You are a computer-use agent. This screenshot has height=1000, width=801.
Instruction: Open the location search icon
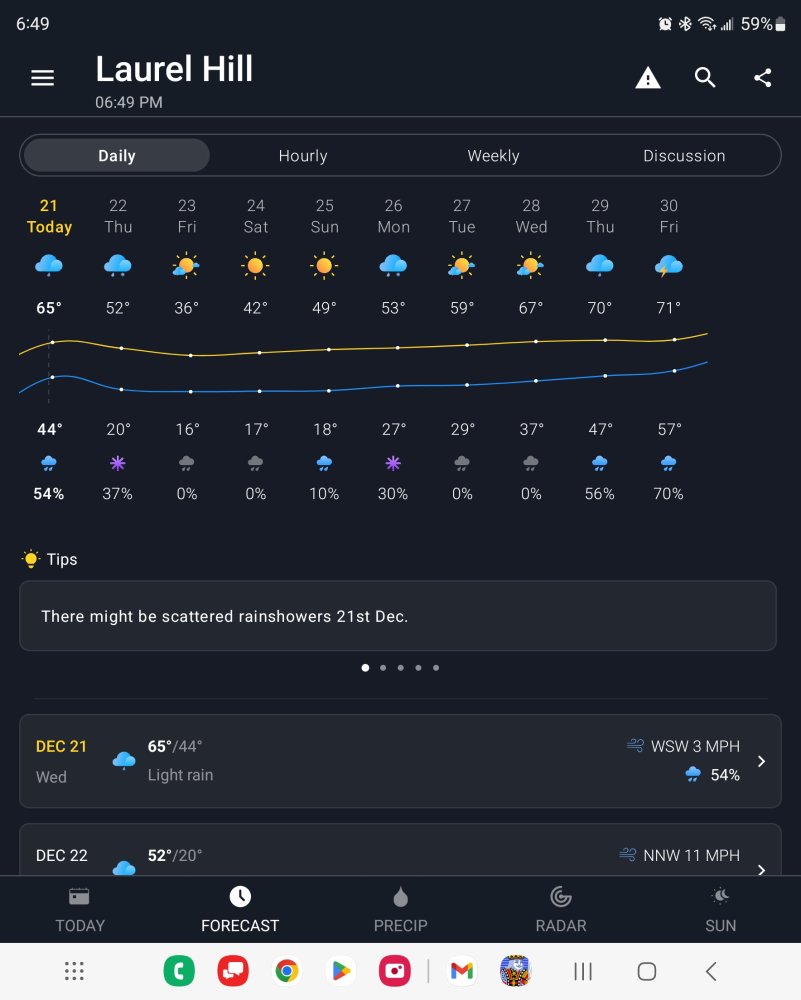click(705, 78)
